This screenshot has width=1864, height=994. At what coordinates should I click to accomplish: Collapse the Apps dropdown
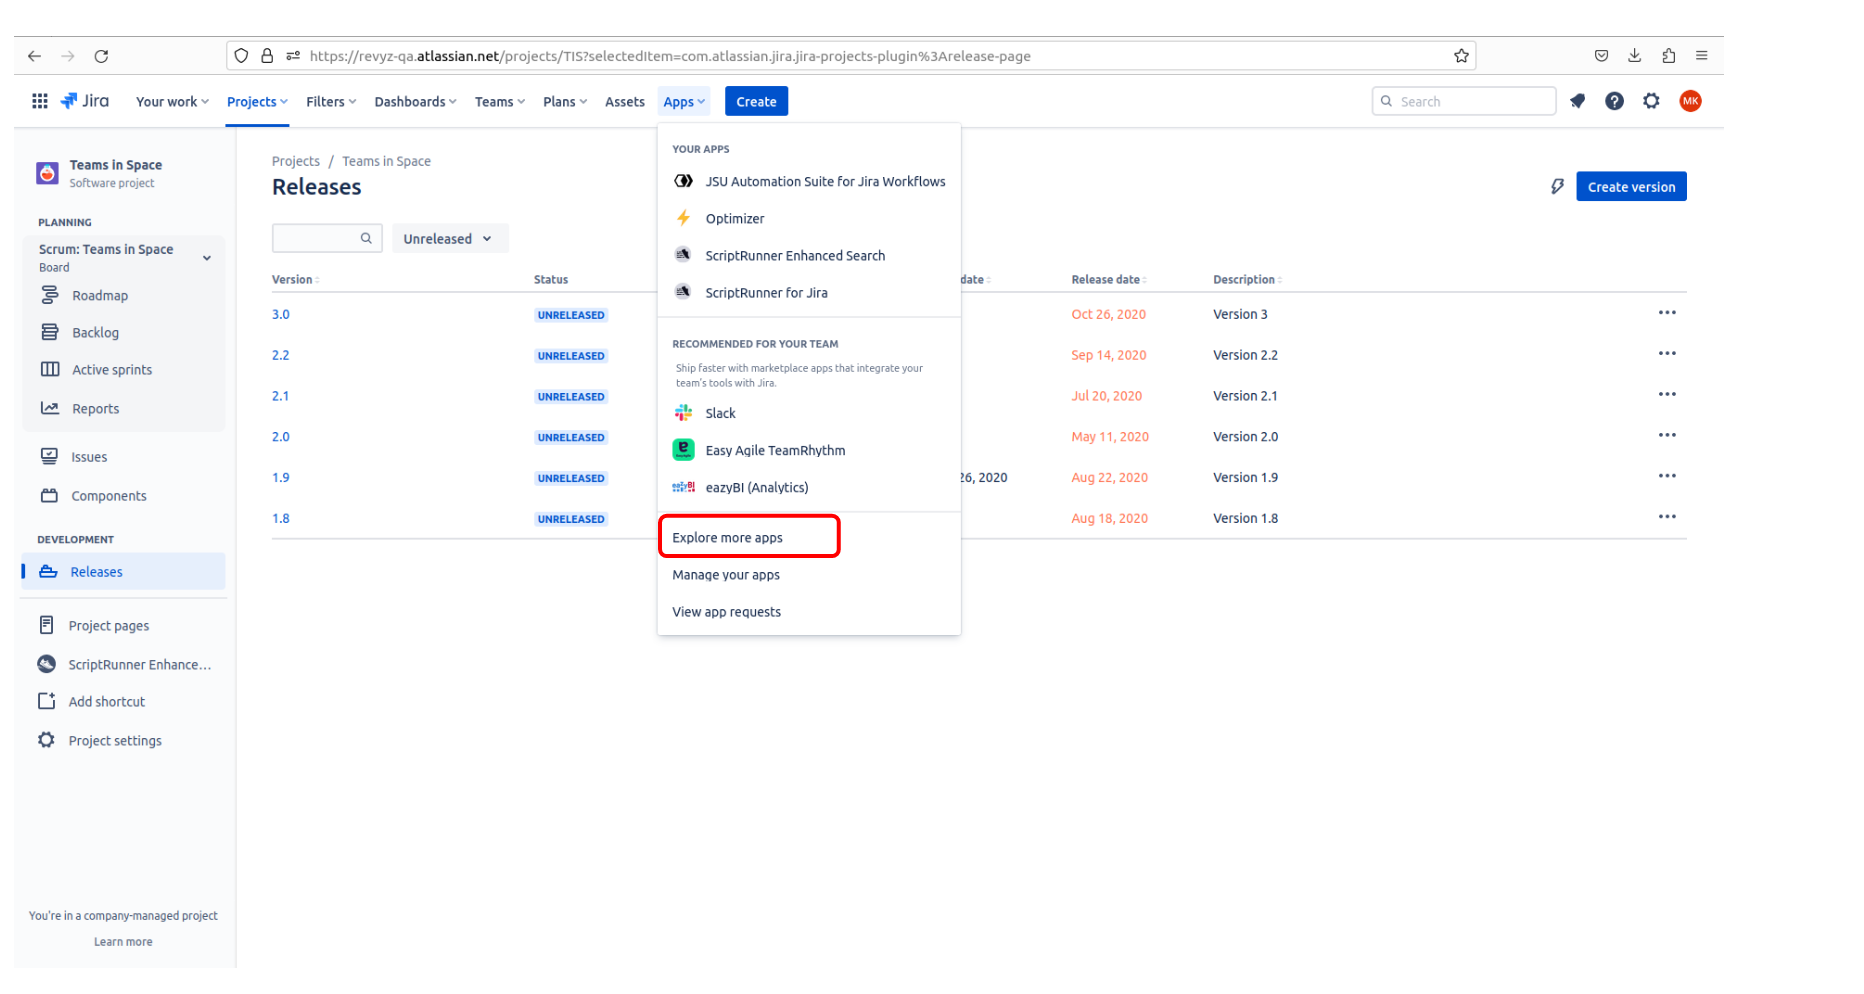point(684,102)
